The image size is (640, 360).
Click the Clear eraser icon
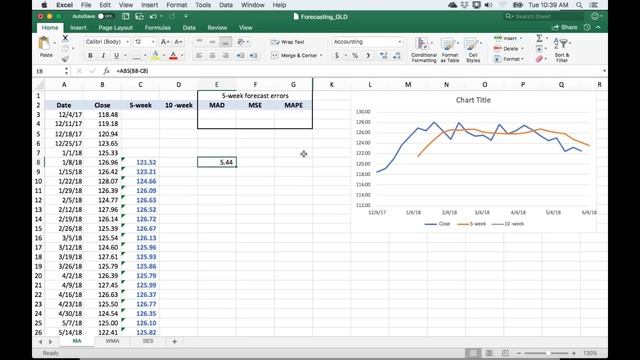click(539, 59)
